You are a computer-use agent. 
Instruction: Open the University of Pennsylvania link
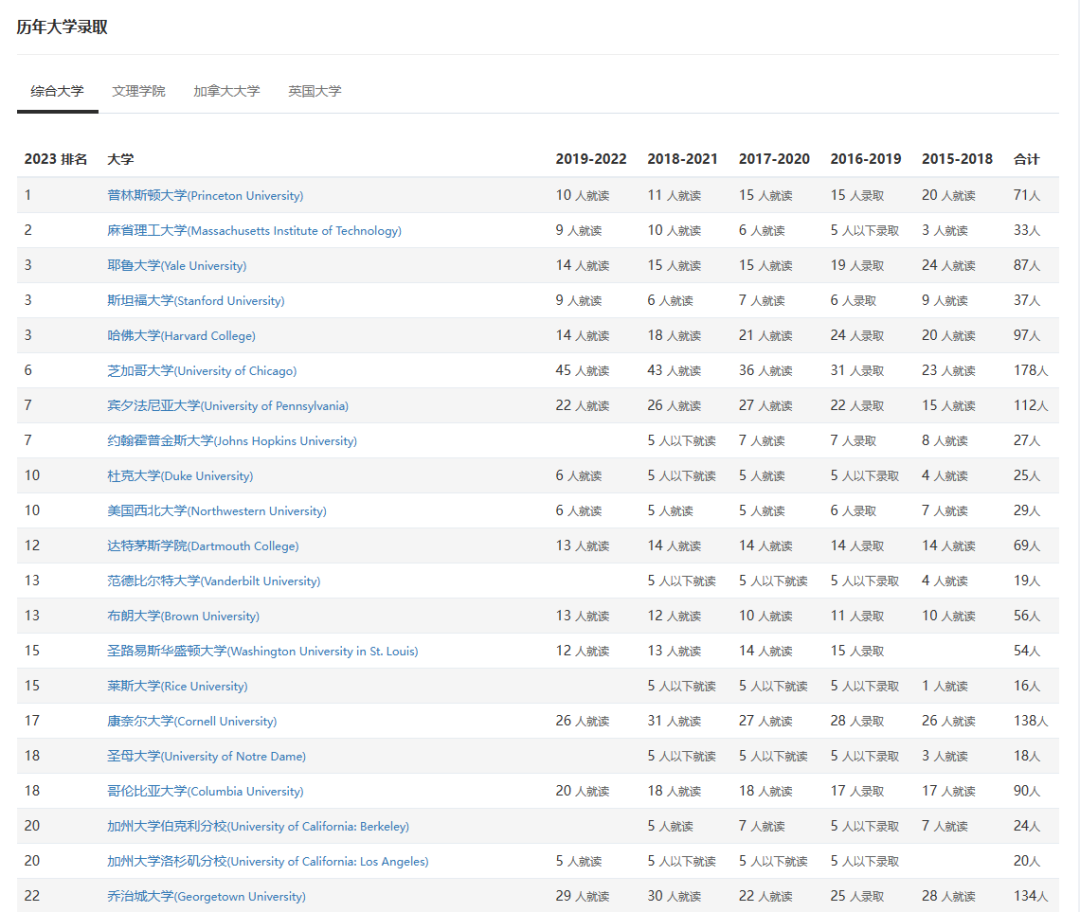(x=228, y=406)
